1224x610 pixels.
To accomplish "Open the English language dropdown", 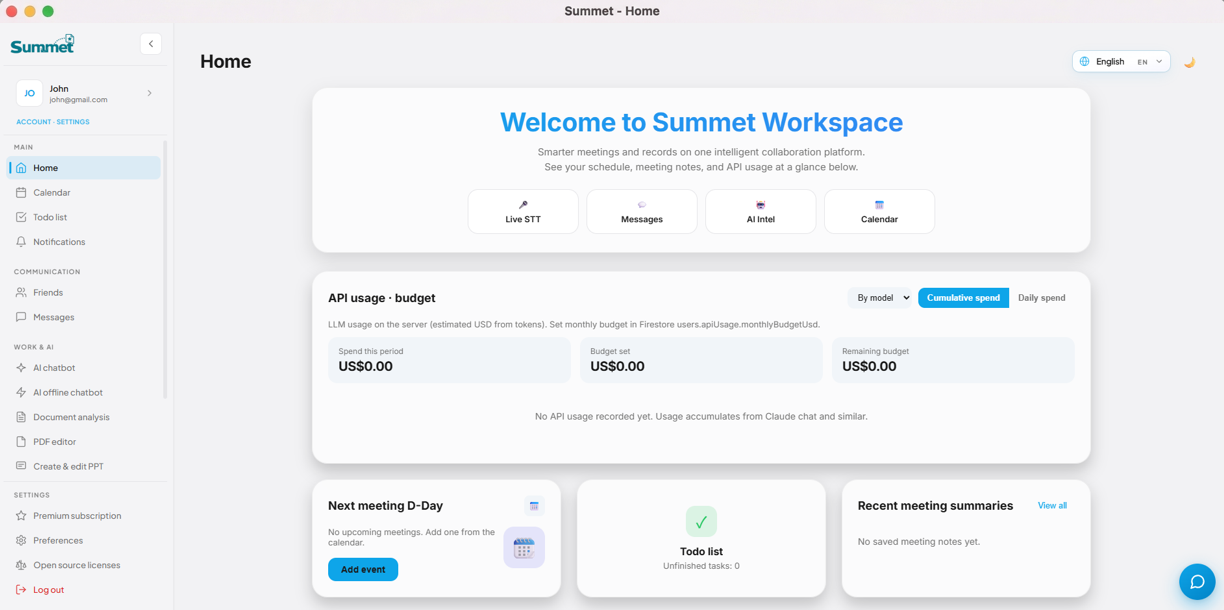I will click(x=1121, y=62).
